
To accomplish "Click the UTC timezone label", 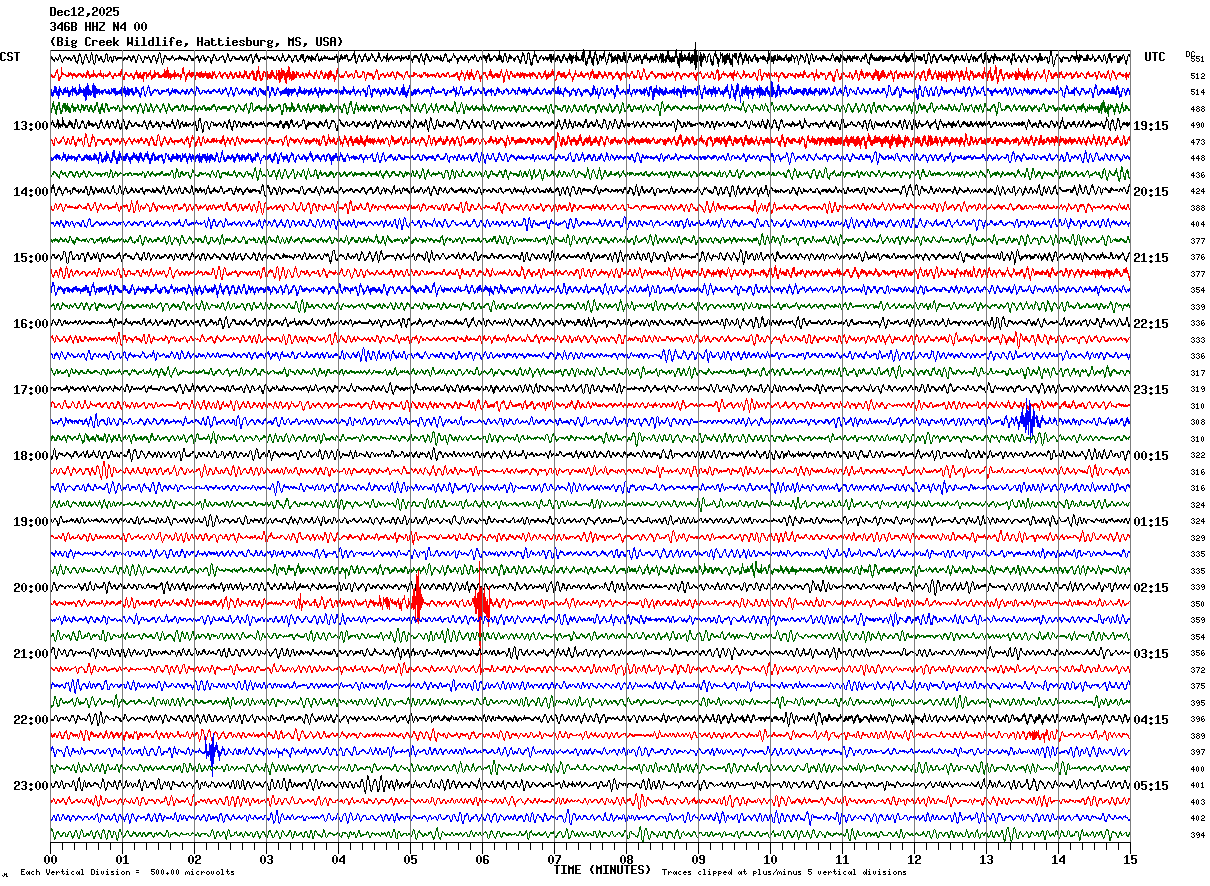I will click(1155, 57).
